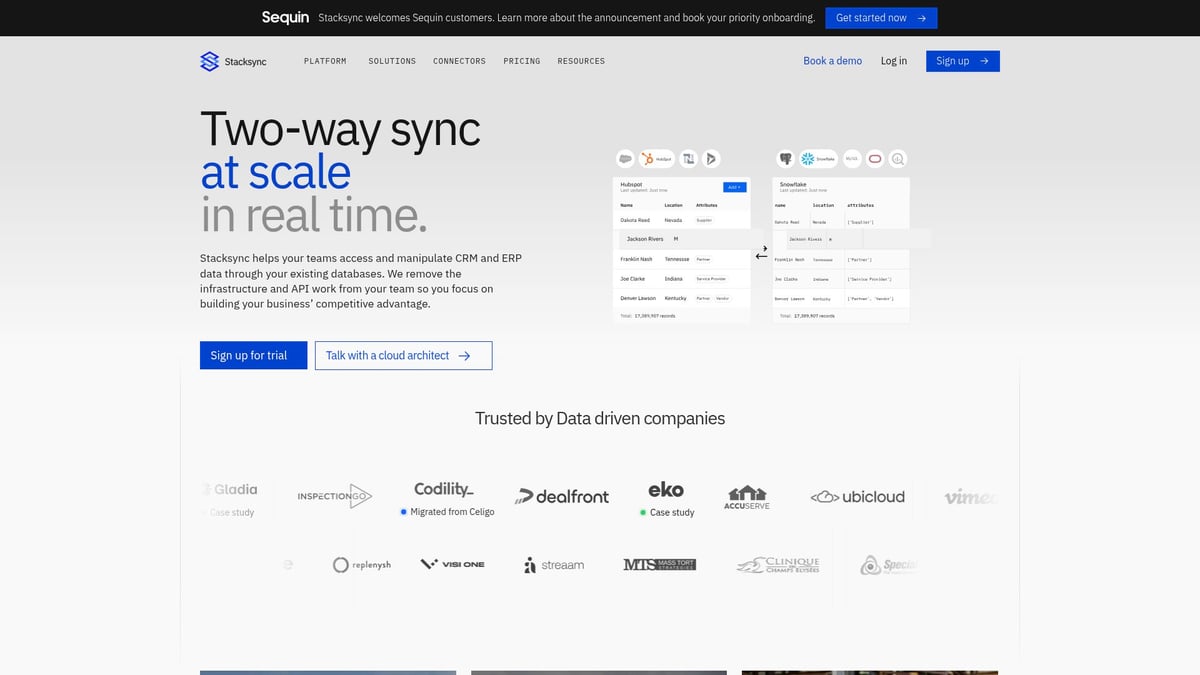This screenshot has height=675, width=1200.
Task: Click Talk with a cloud architect
Action: point(403,355)
